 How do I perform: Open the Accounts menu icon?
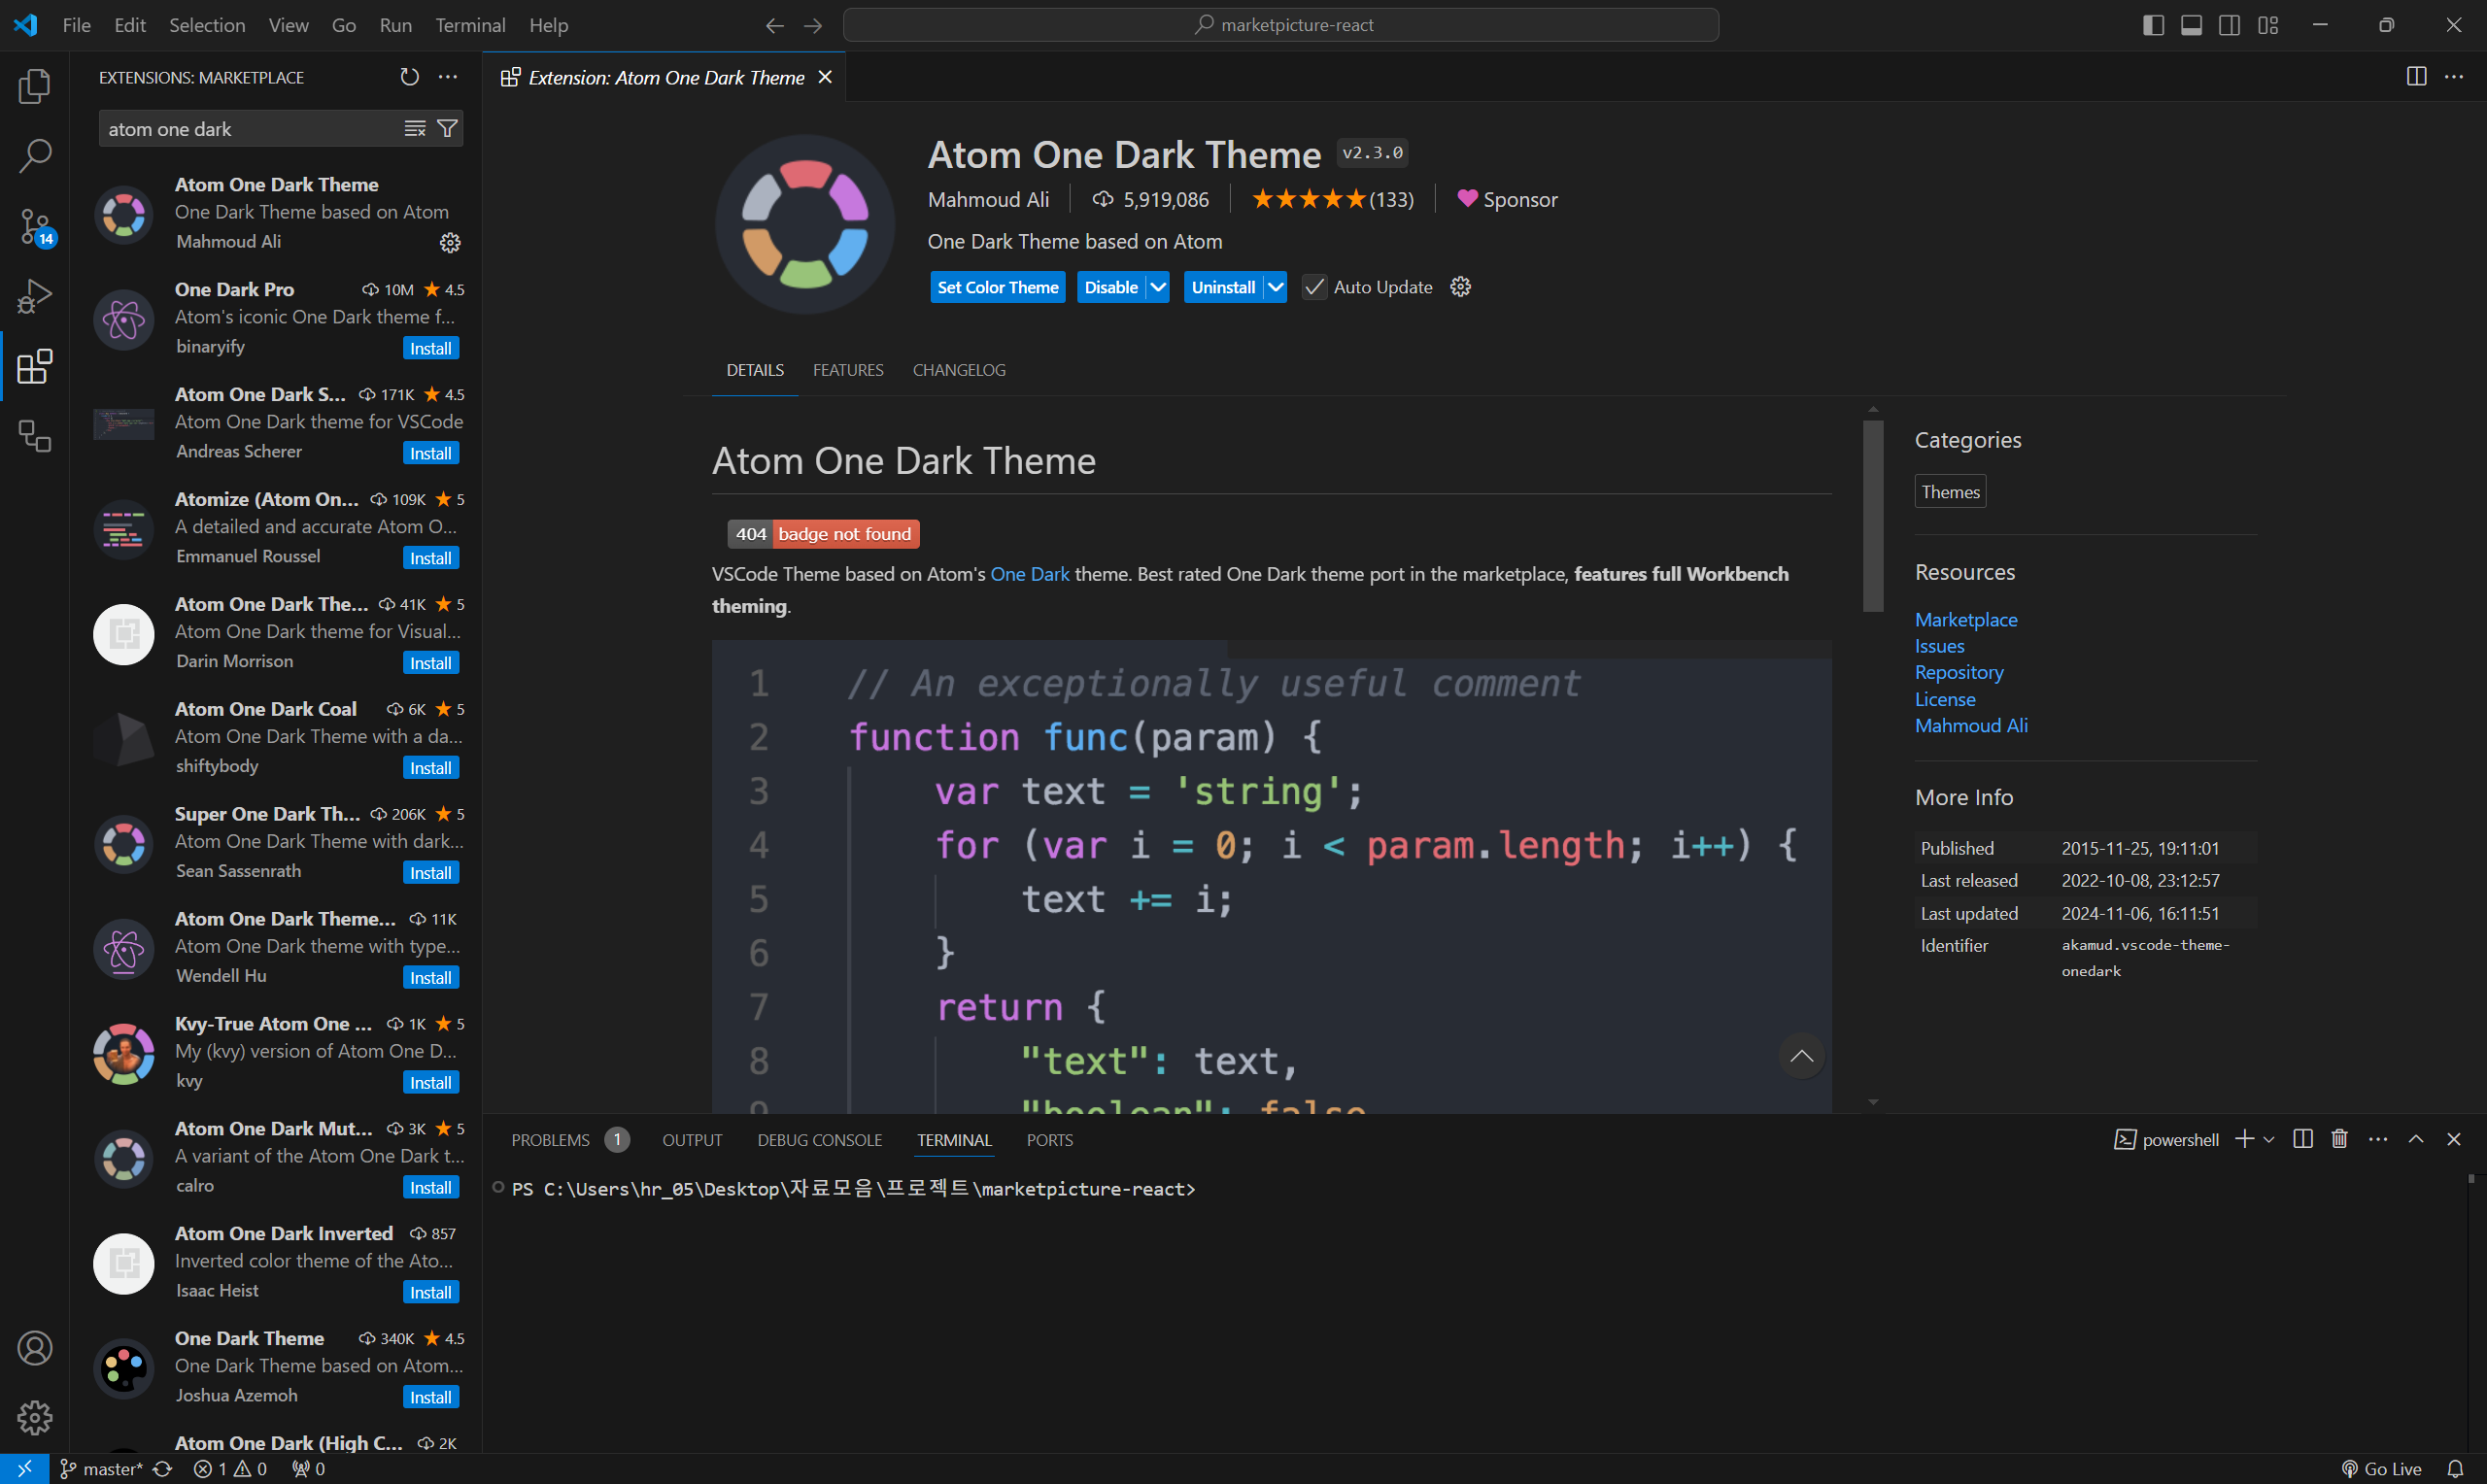click(35, 1348)
